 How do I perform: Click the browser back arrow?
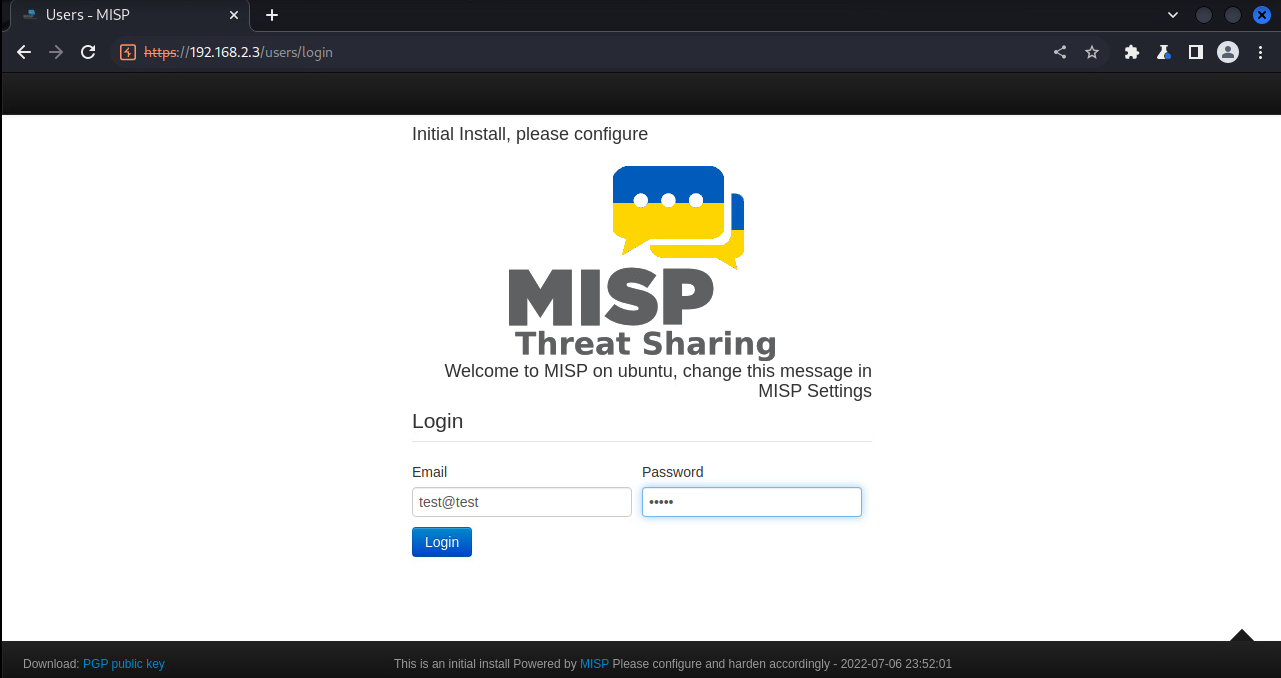pos(24,52)
